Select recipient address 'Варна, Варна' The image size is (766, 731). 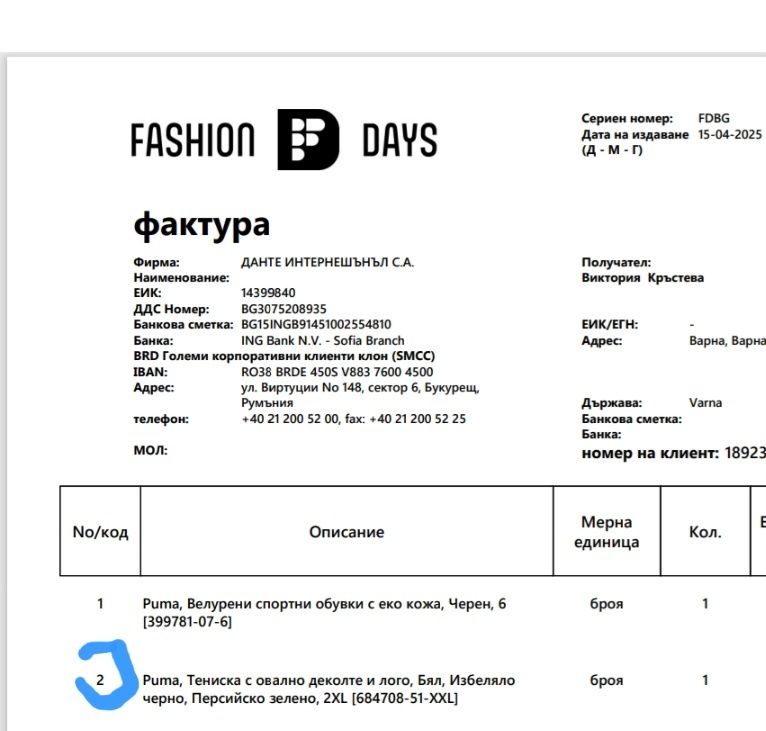click(727, 341)
